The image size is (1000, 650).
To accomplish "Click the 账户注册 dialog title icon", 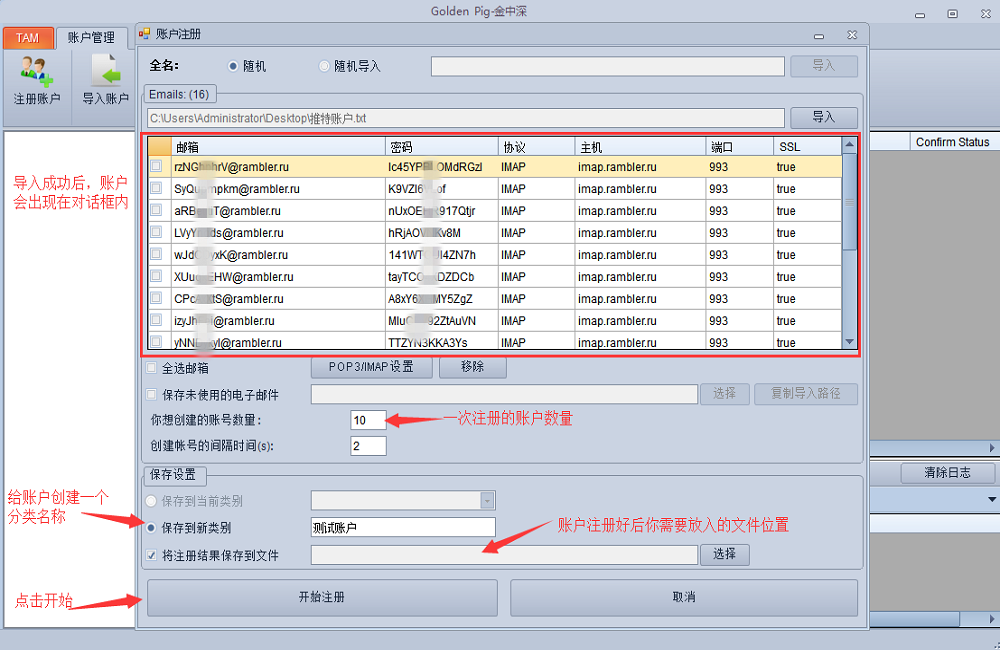I will [145, 34].
